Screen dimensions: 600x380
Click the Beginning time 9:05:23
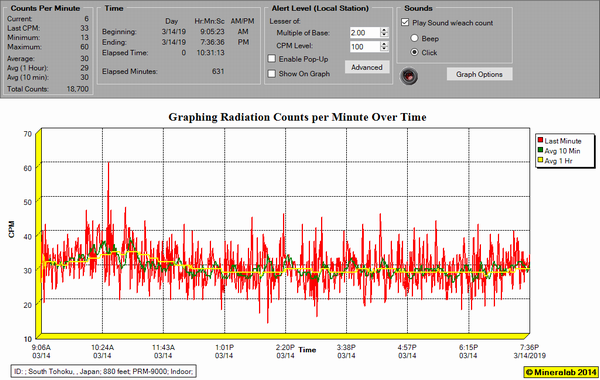pos(212,31)
